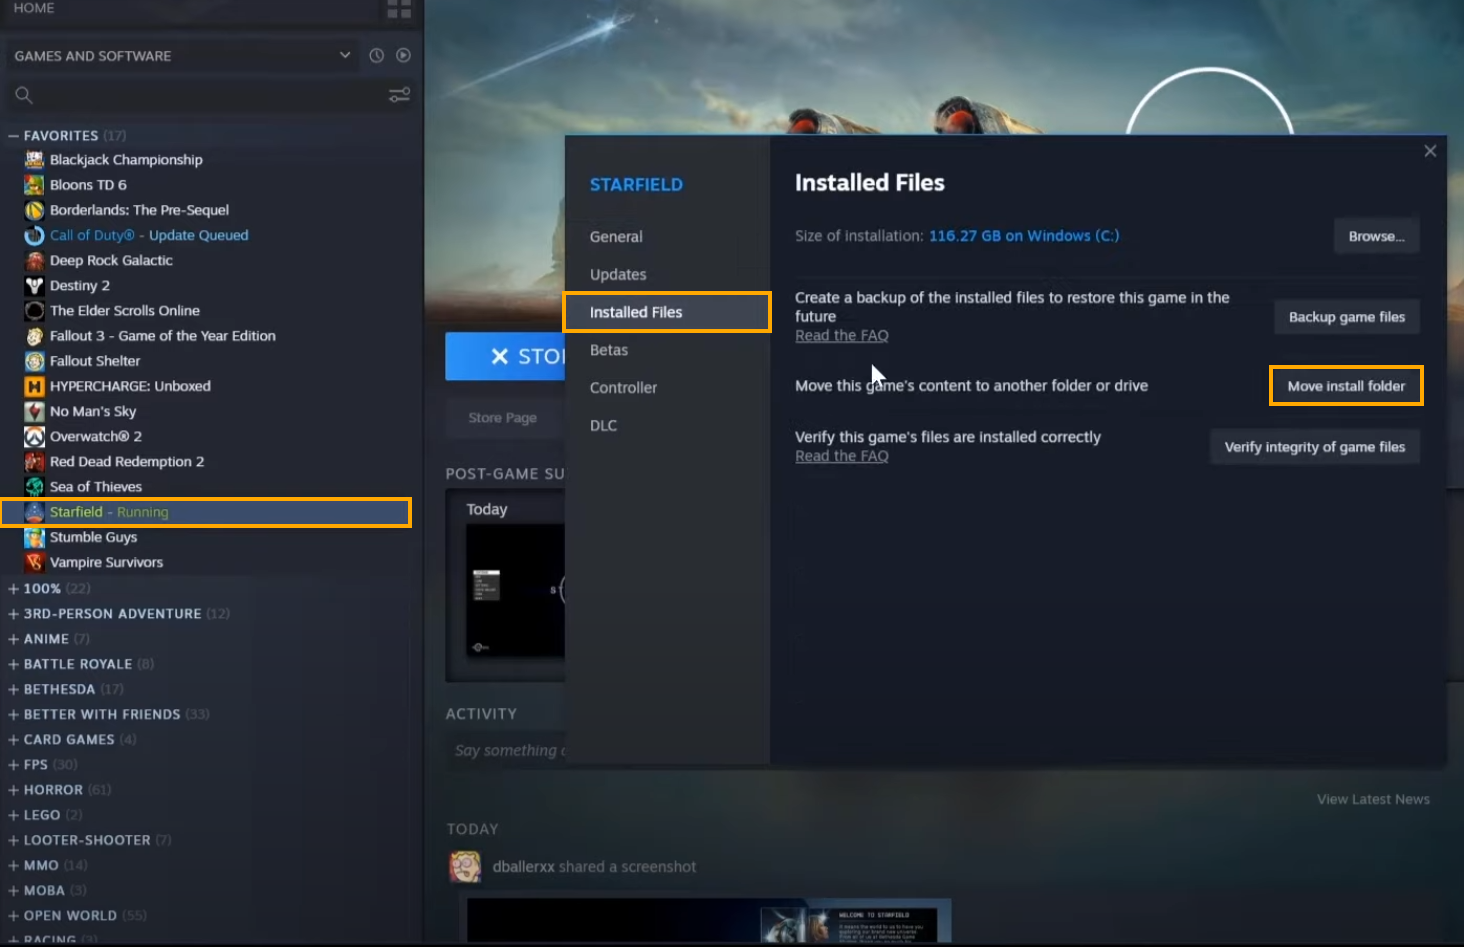
Task: Click the Sea of Thieves icon
Action: click(x=34, y=487)
